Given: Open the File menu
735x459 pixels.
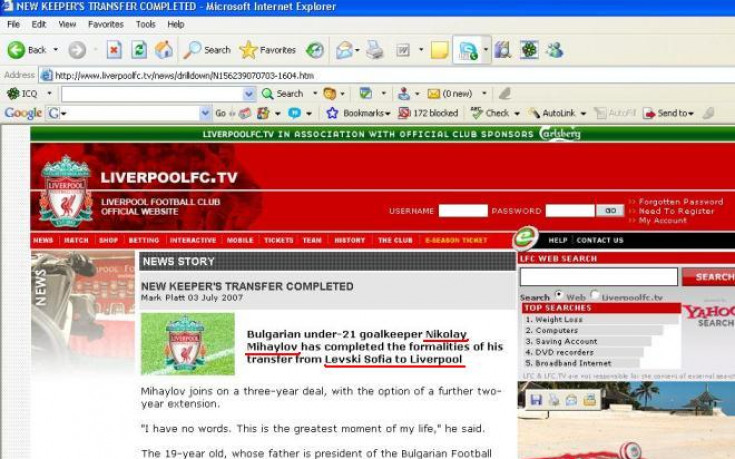Looking at the screenshot, I should pyautogui.click(x=14, y=24).
